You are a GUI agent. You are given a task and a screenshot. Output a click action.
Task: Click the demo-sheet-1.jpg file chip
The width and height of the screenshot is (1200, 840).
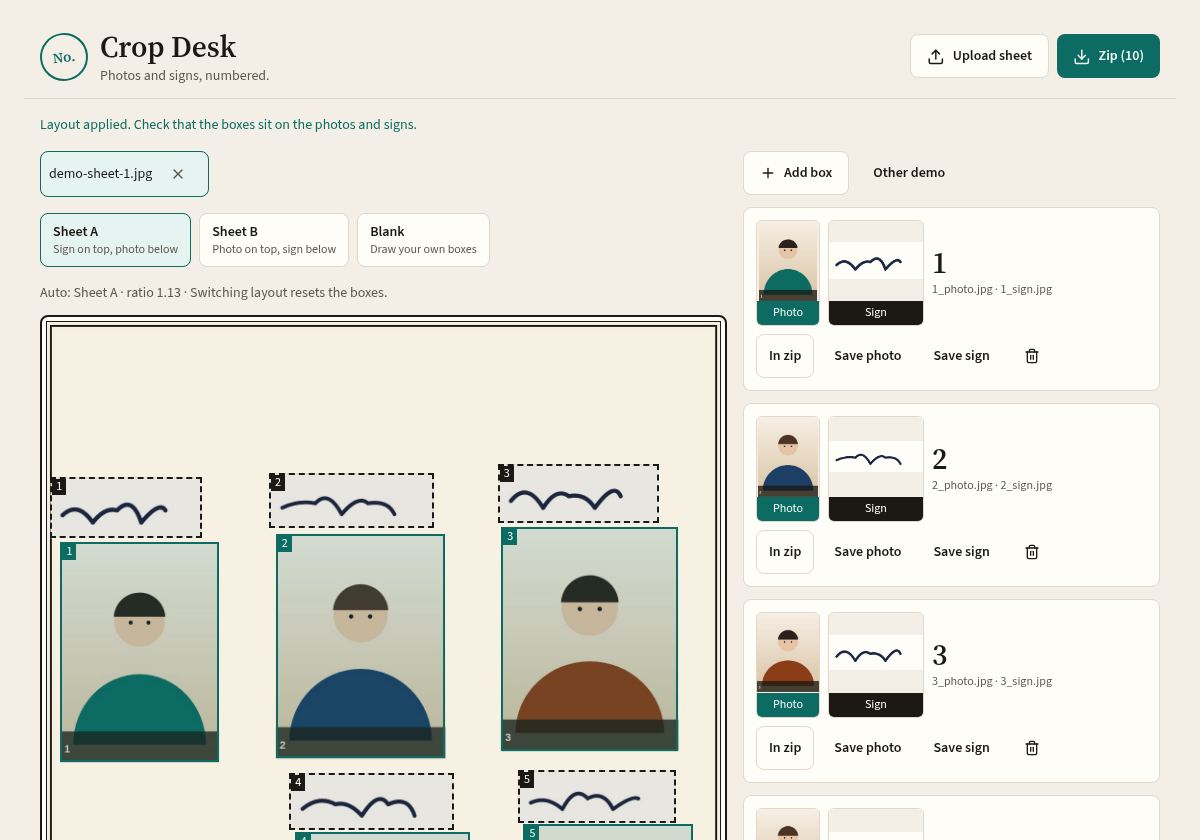124,174
